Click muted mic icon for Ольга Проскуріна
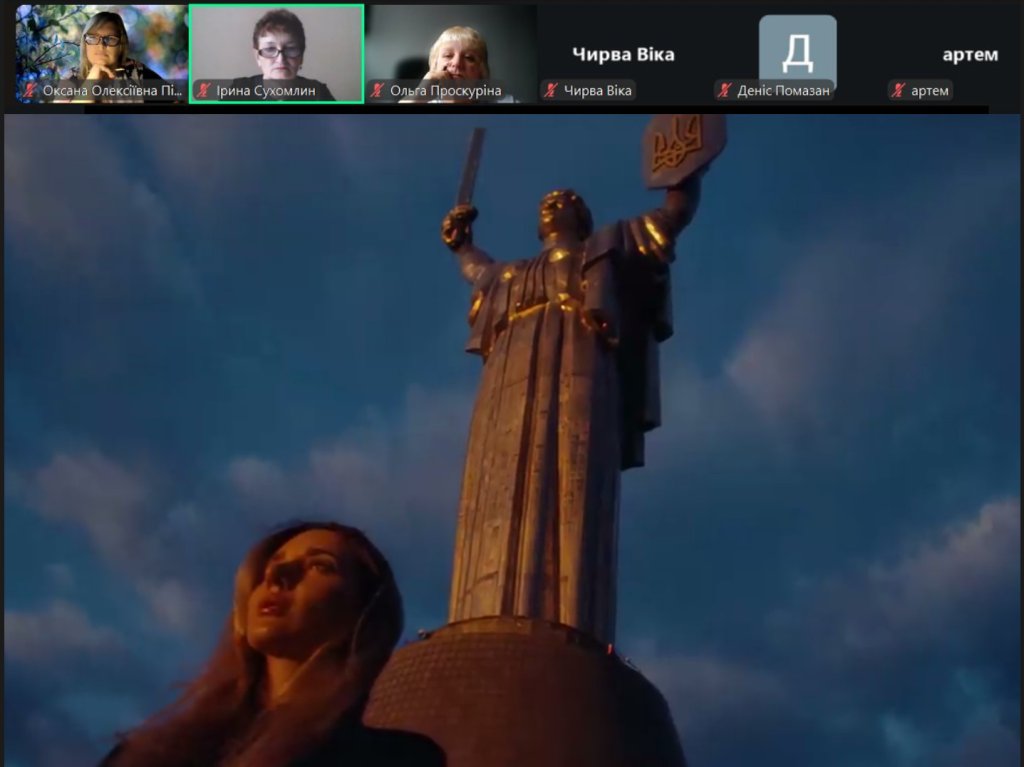 tap(377, 91)
